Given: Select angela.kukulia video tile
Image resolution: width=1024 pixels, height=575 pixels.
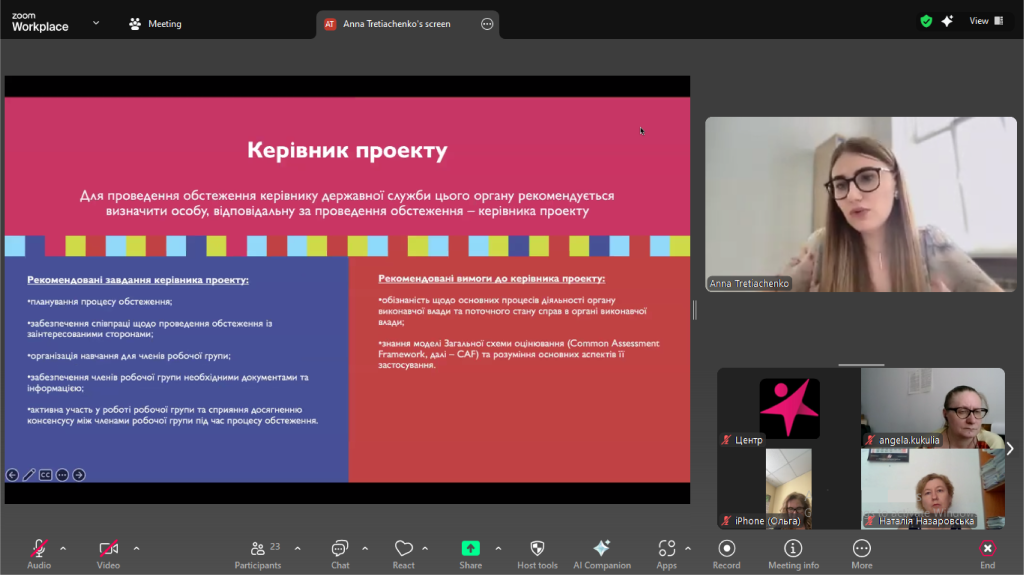Looking at the screenshot, I should (933, 408).
